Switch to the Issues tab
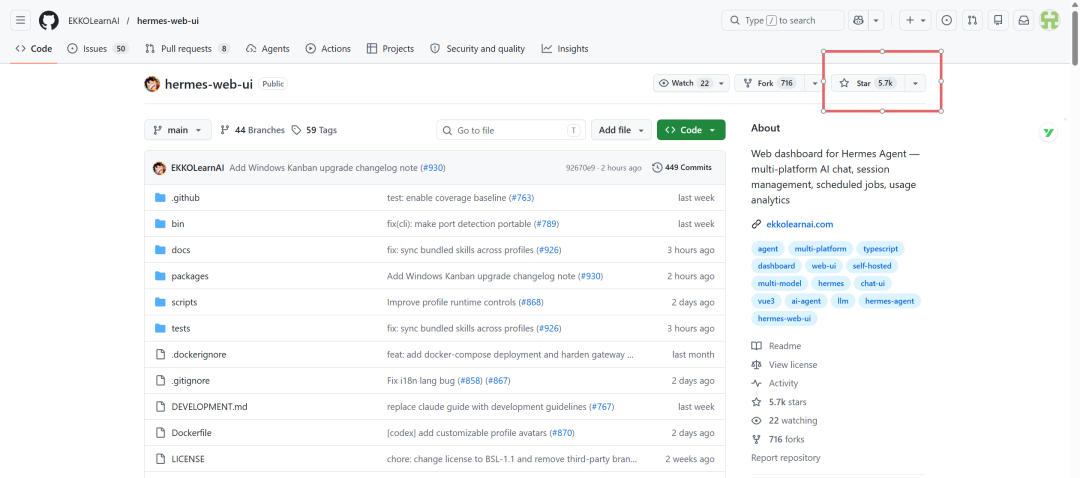 98,49
